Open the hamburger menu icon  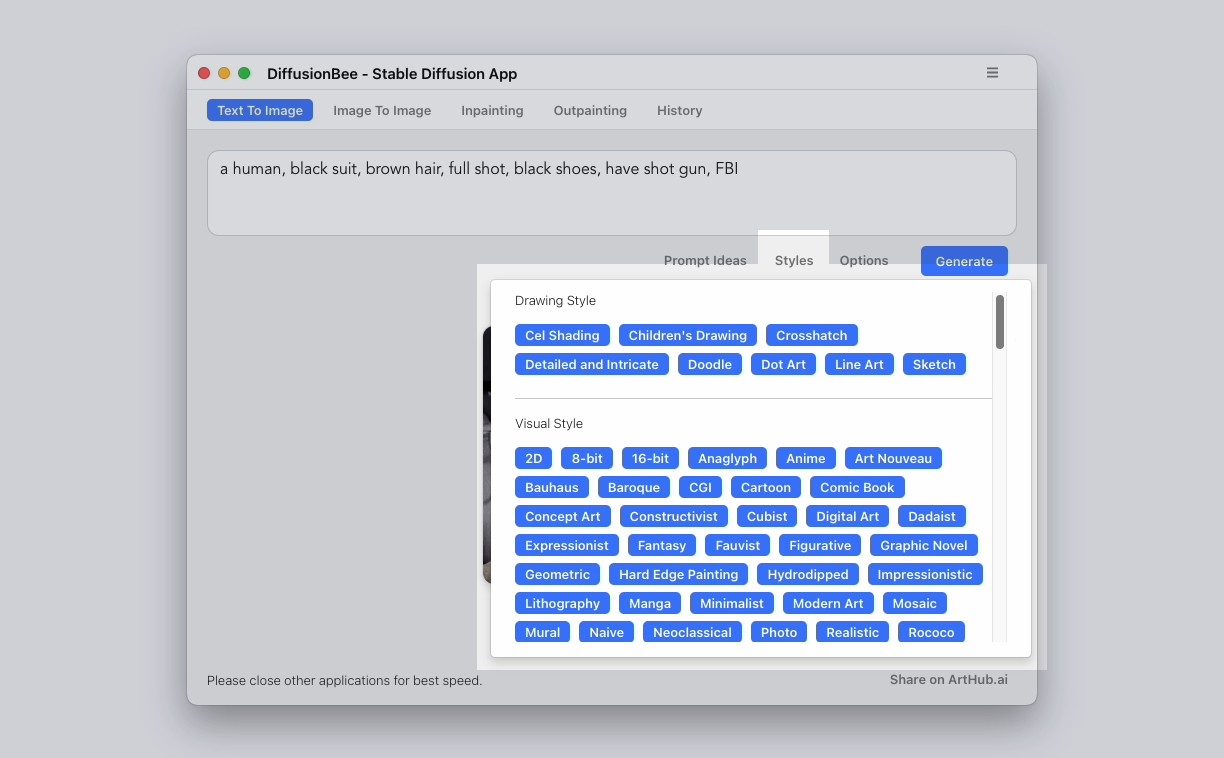pyautogui.click(x=992, y=73)
